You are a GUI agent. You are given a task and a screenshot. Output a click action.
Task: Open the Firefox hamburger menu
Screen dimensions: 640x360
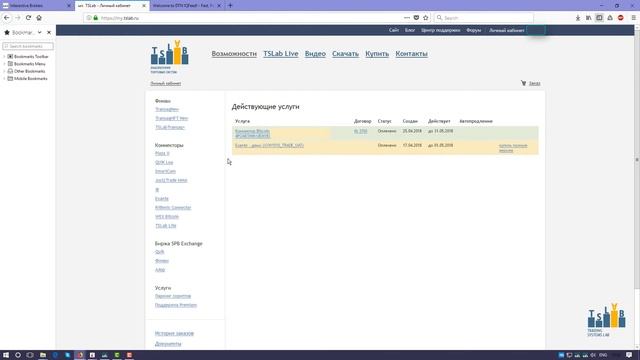pos(633,18)
